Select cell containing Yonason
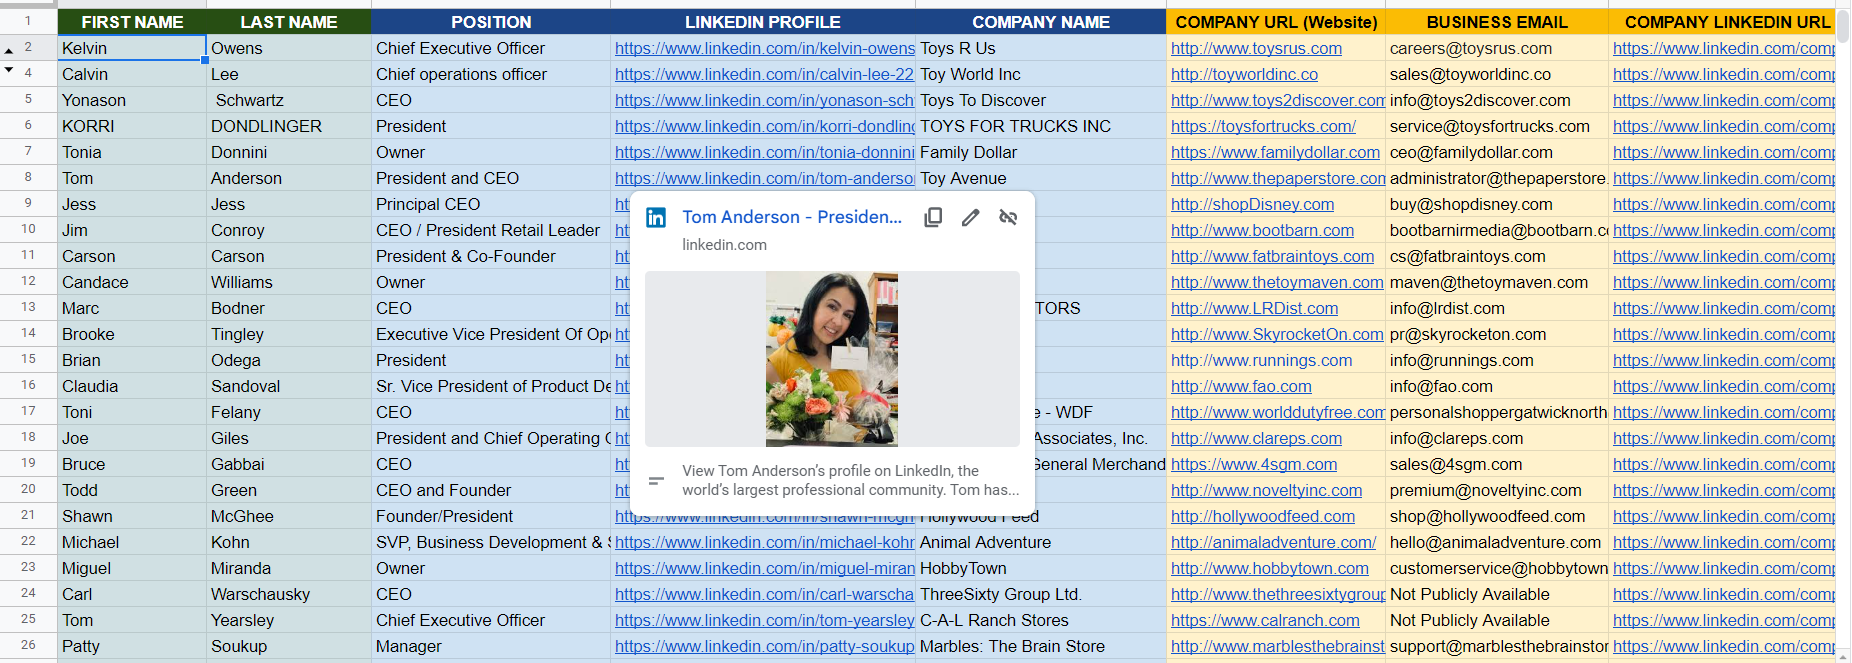The height and width of the screenshot is (663, 1852). pyautogui.click(x=132, y=100)
